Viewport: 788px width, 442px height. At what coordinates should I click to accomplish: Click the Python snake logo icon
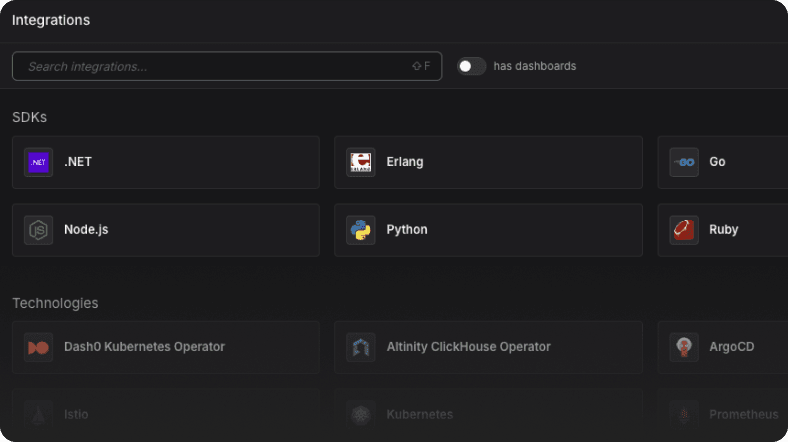[x=361, y=230]
